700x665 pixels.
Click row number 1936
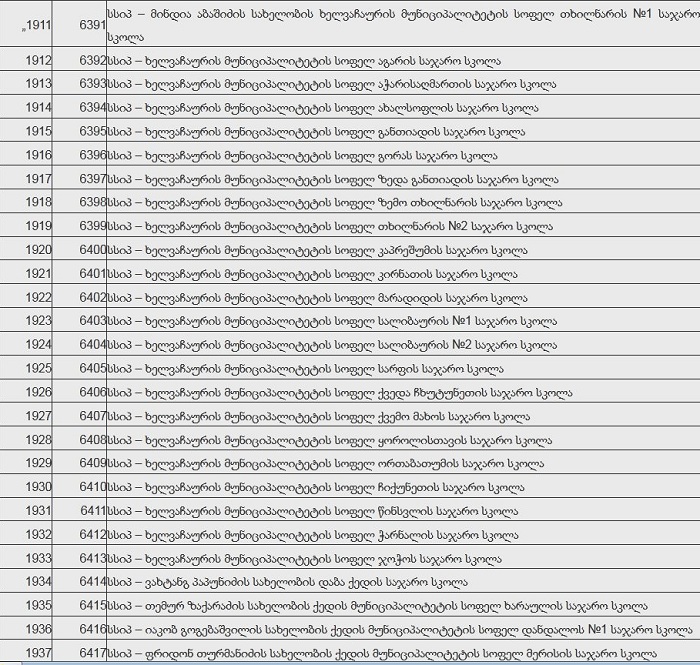(38, 629)
